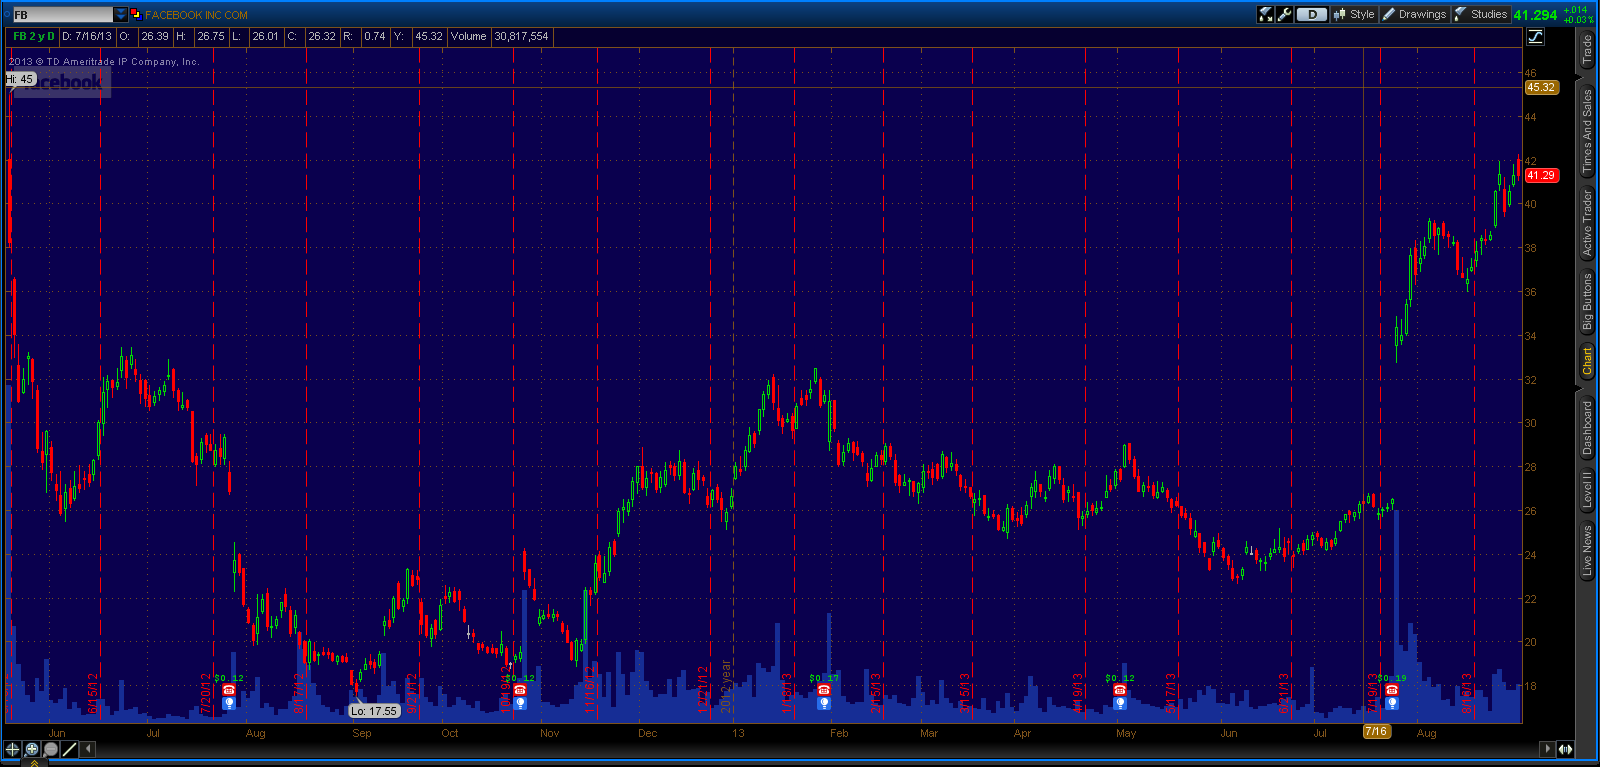Click the red 41.29 last price bubble
The width and height of the screenshot is (1600, 767).
pyautogui.click(x=1541, y=175)
